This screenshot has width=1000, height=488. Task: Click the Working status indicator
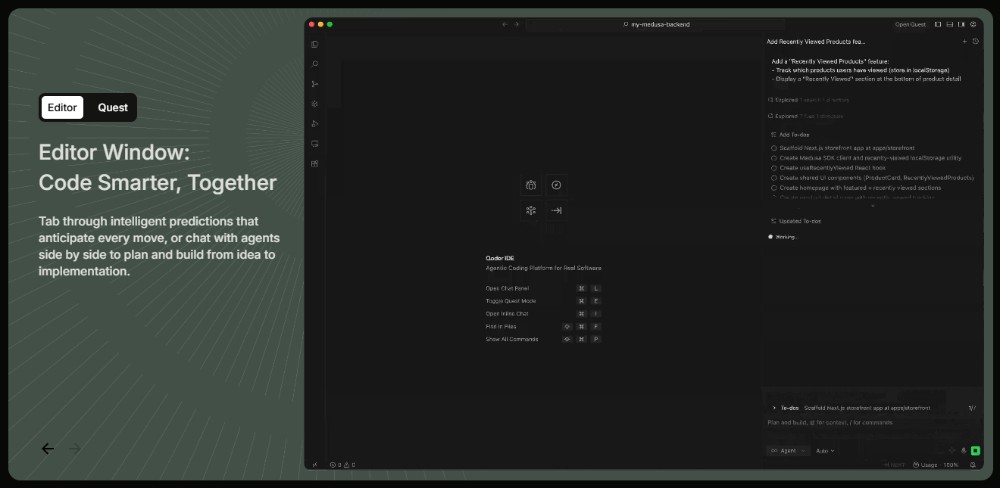pos(783,237)
